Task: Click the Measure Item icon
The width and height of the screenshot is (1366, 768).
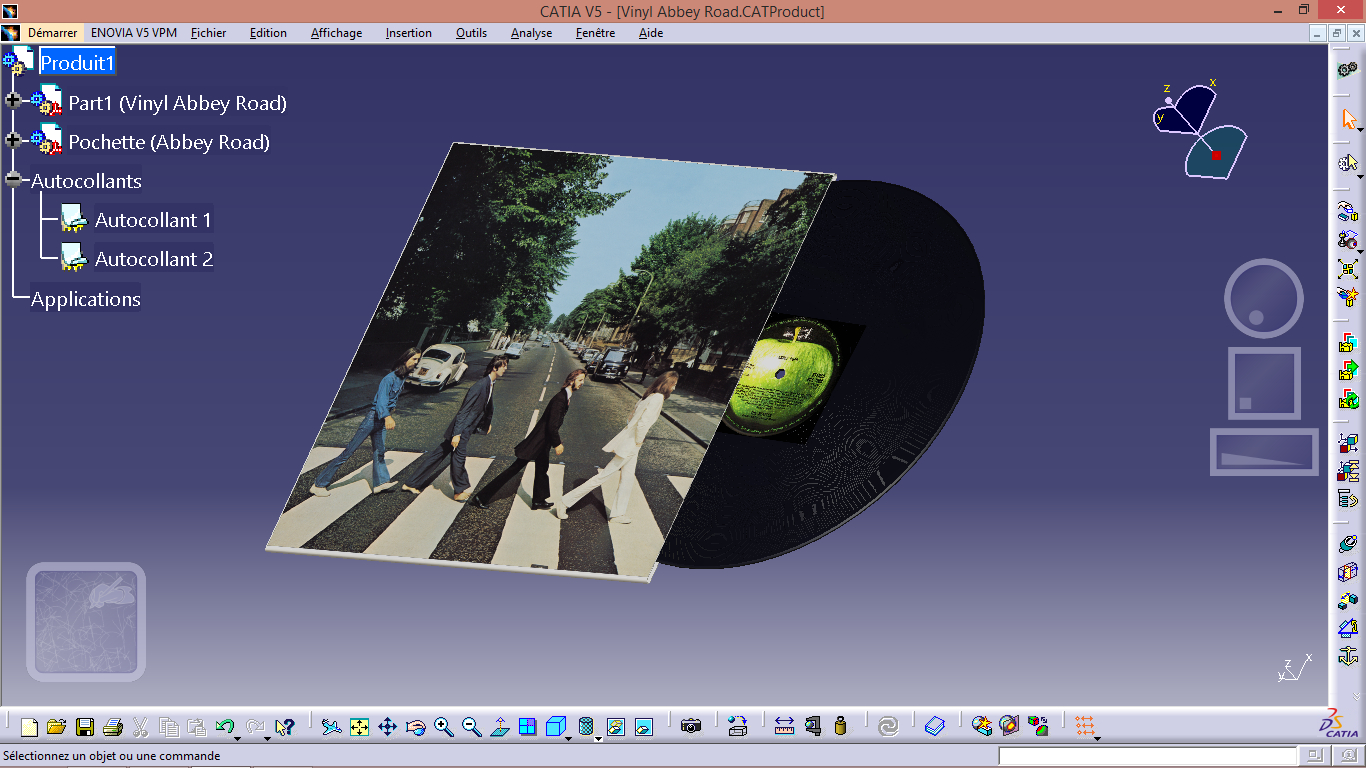Action: (812, 727)
